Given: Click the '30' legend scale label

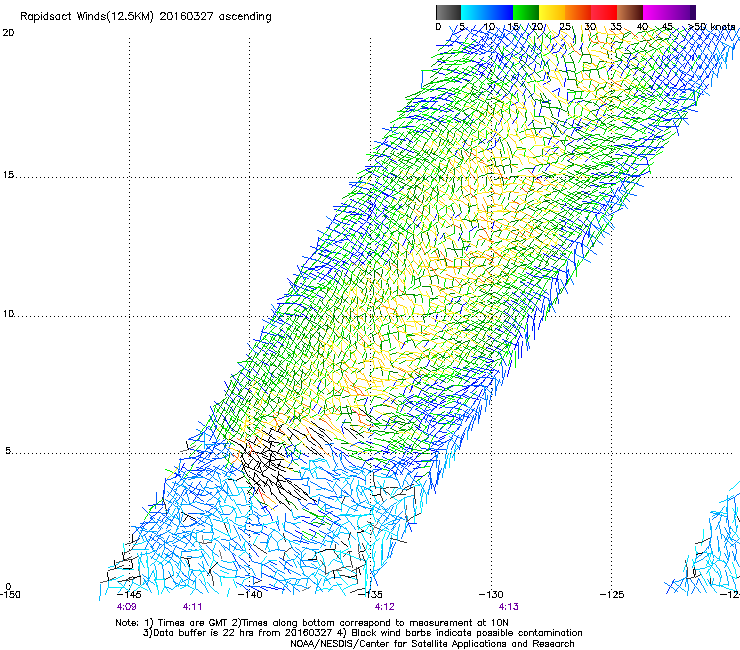Looking at the screenshot, I should tap(590, 27).
